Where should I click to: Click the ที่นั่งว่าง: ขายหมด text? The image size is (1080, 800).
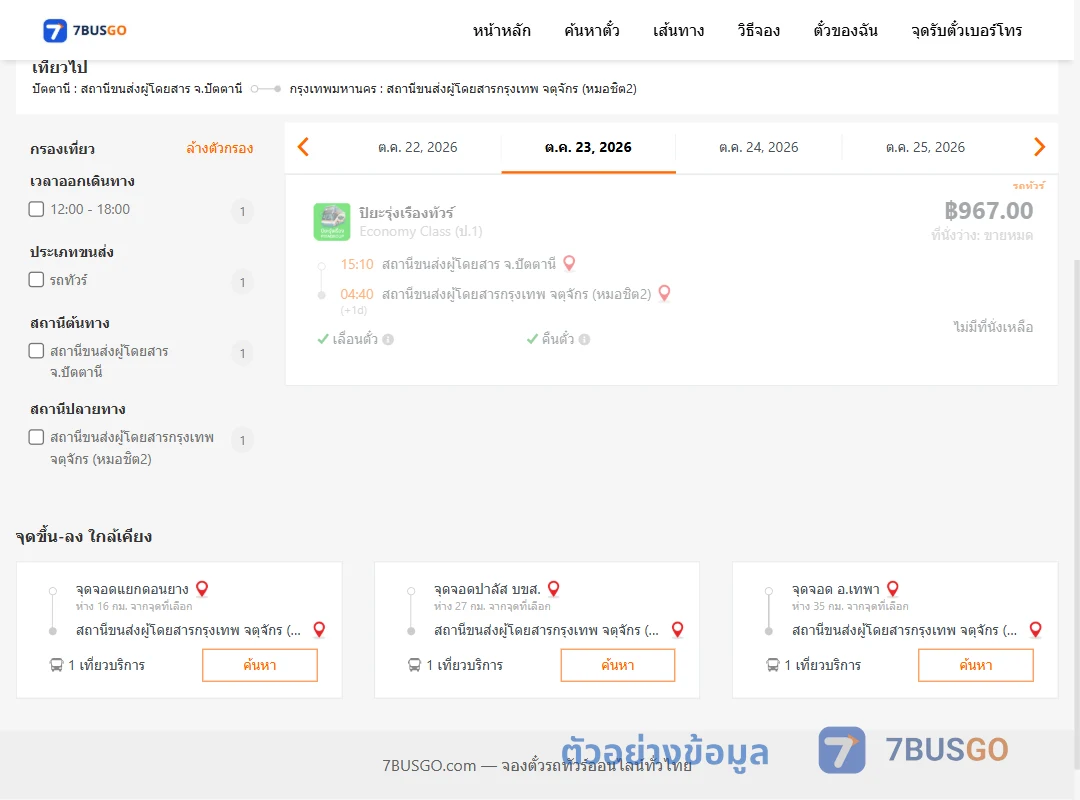click(x=982, y=235)
